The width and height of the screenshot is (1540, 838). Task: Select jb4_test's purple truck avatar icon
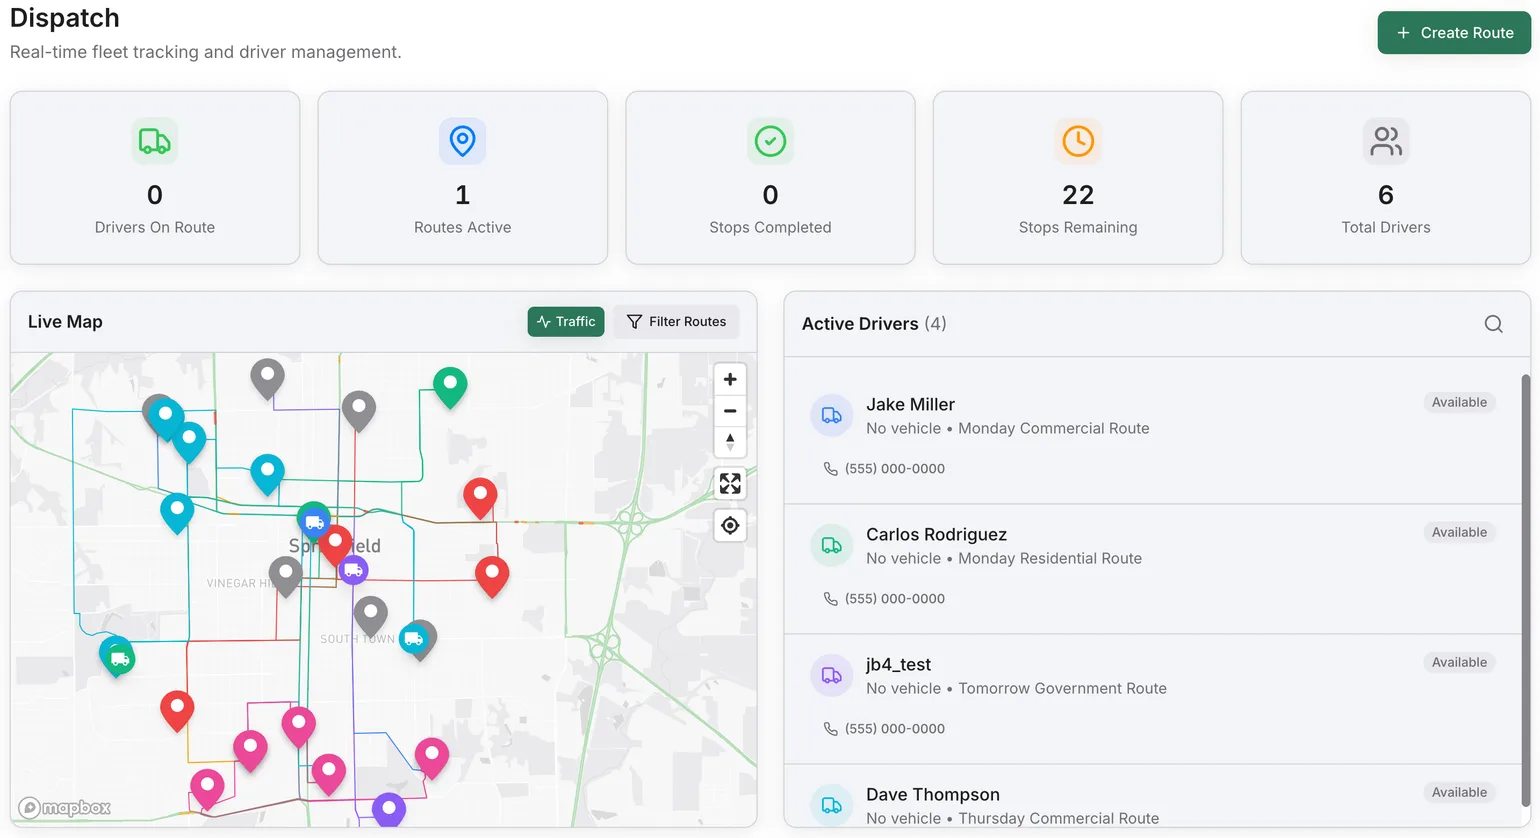tap(831, 676)
